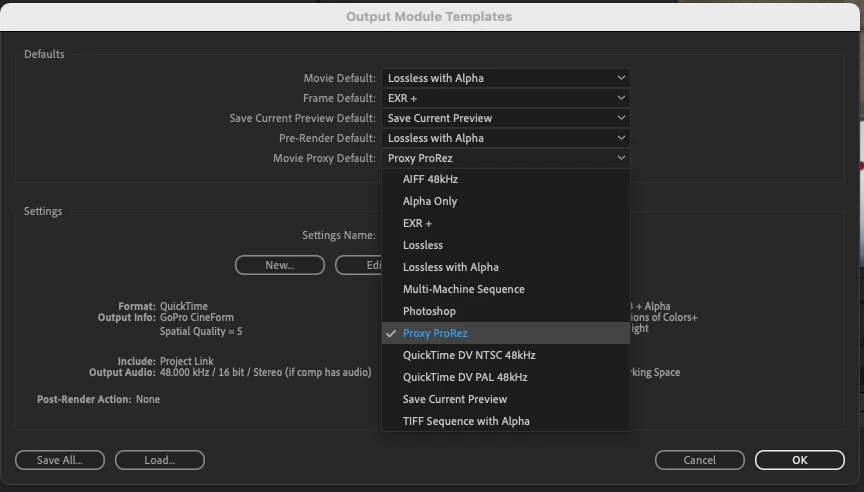Click the Save All... button

click(60, 460)
